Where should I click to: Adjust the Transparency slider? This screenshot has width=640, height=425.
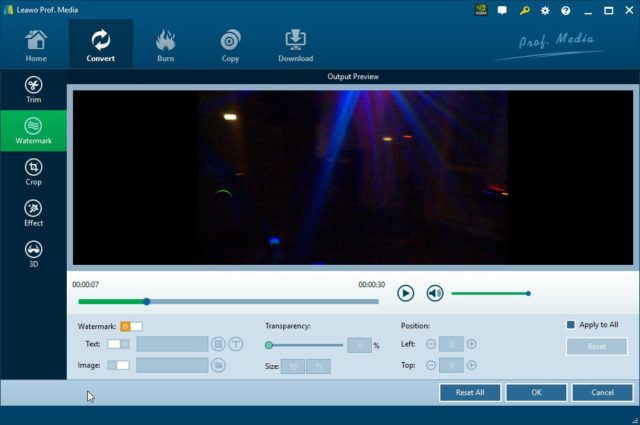(x=304, y=345)
